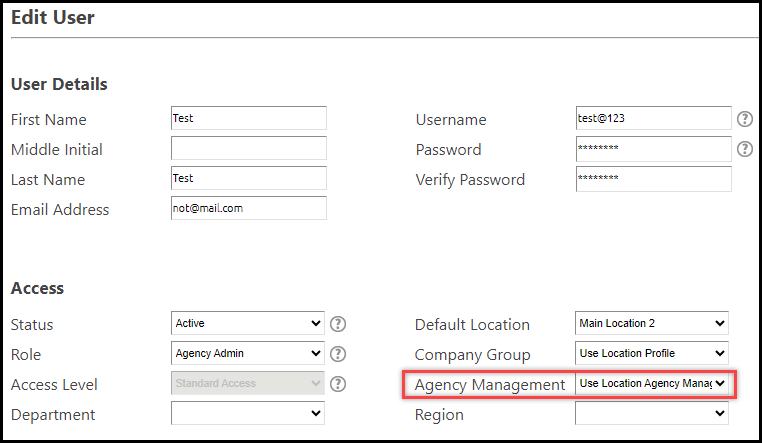Viewport: 762px width, 443px height.
Task: Open the Status dropdown set to Active
Action: tap(248, 324)
